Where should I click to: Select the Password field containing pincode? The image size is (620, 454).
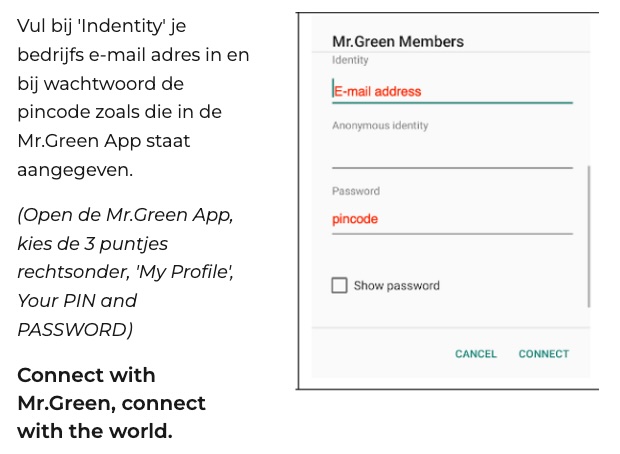(451, 219)
